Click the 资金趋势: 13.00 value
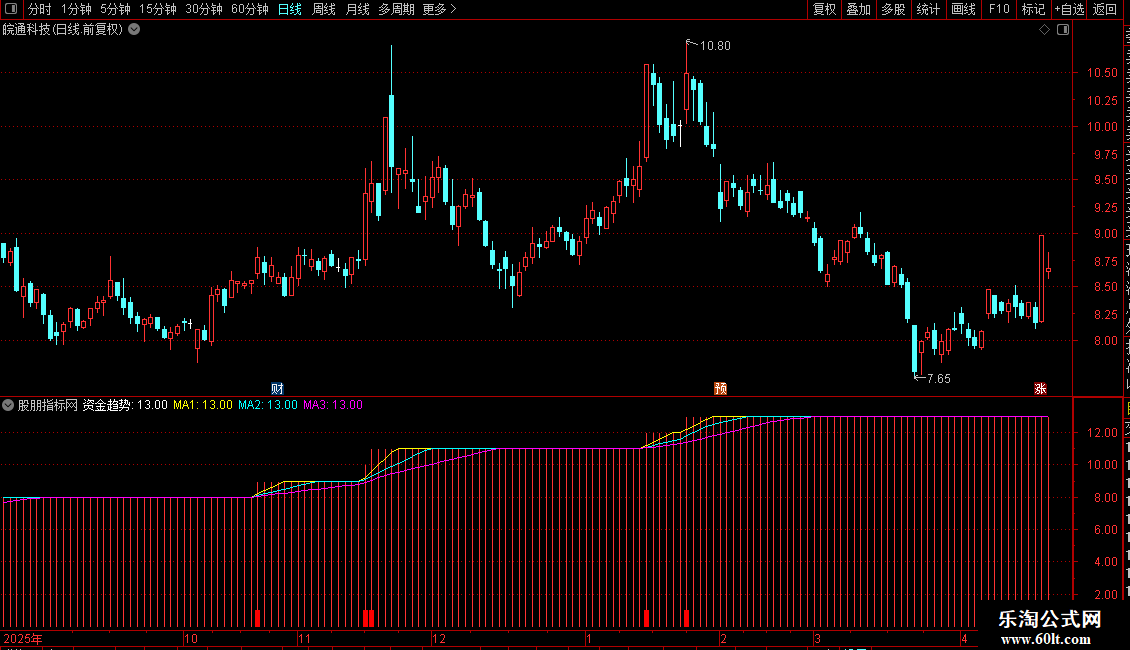Image resolution: width=1130 pixels, height=650 pixels. coord(125,405)
